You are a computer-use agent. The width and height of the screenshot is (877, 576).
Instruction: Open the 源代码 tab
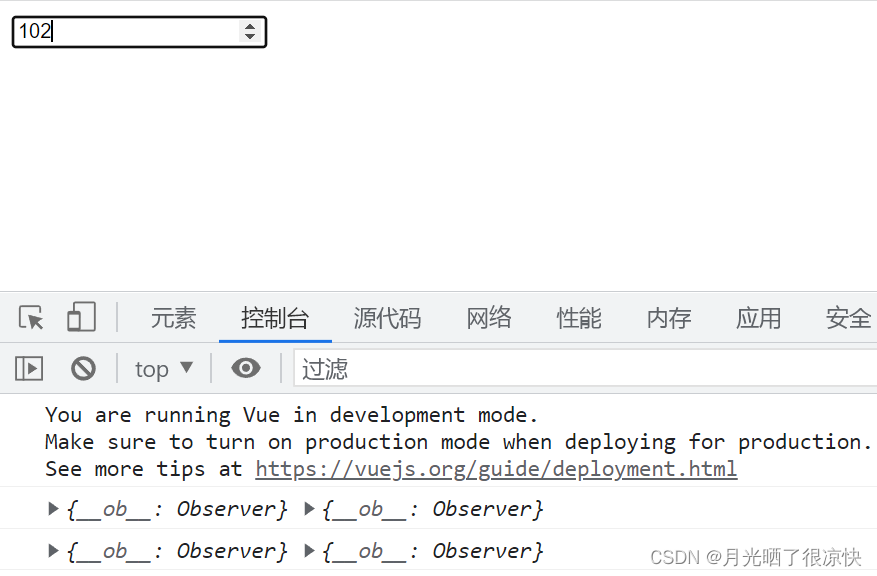pyautogui.click(x=387, y=318)
